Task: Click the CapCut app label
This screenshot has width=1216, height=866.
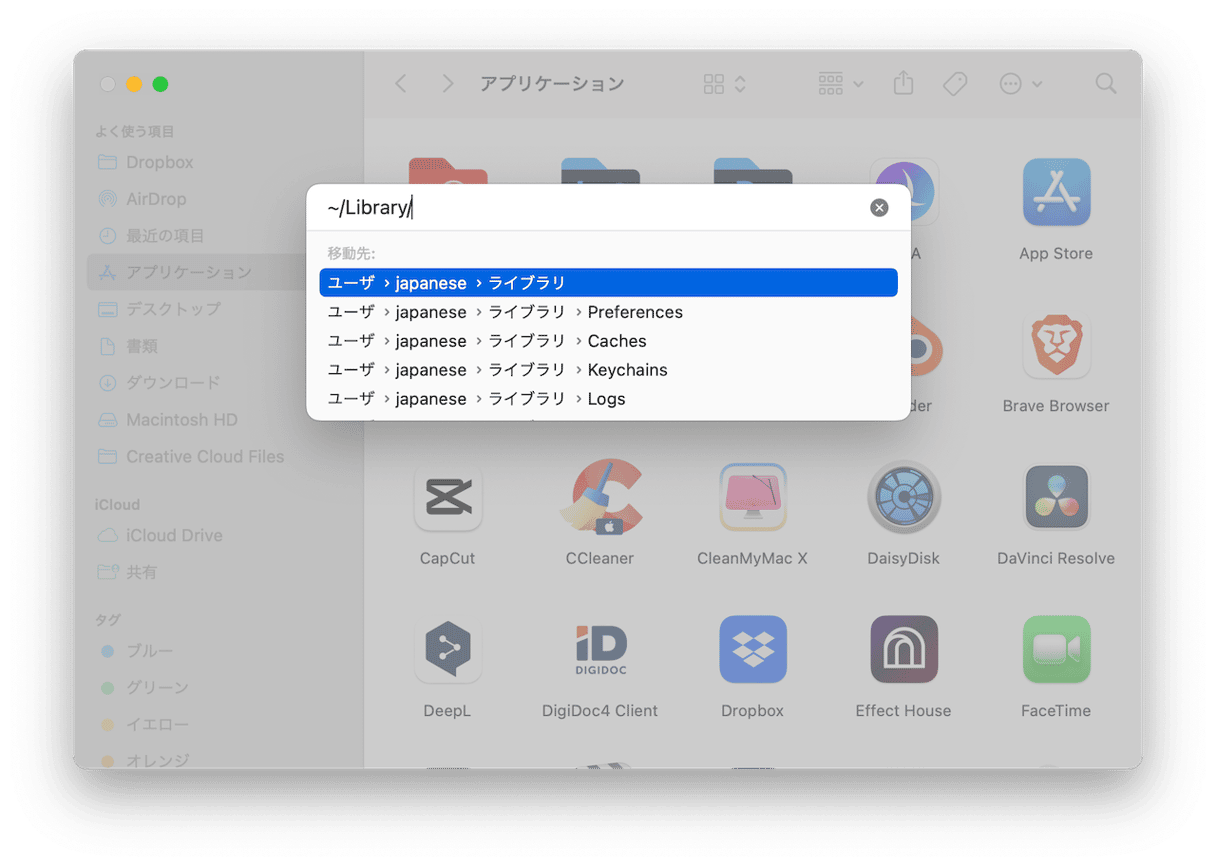Action: [x=447, y=559]
